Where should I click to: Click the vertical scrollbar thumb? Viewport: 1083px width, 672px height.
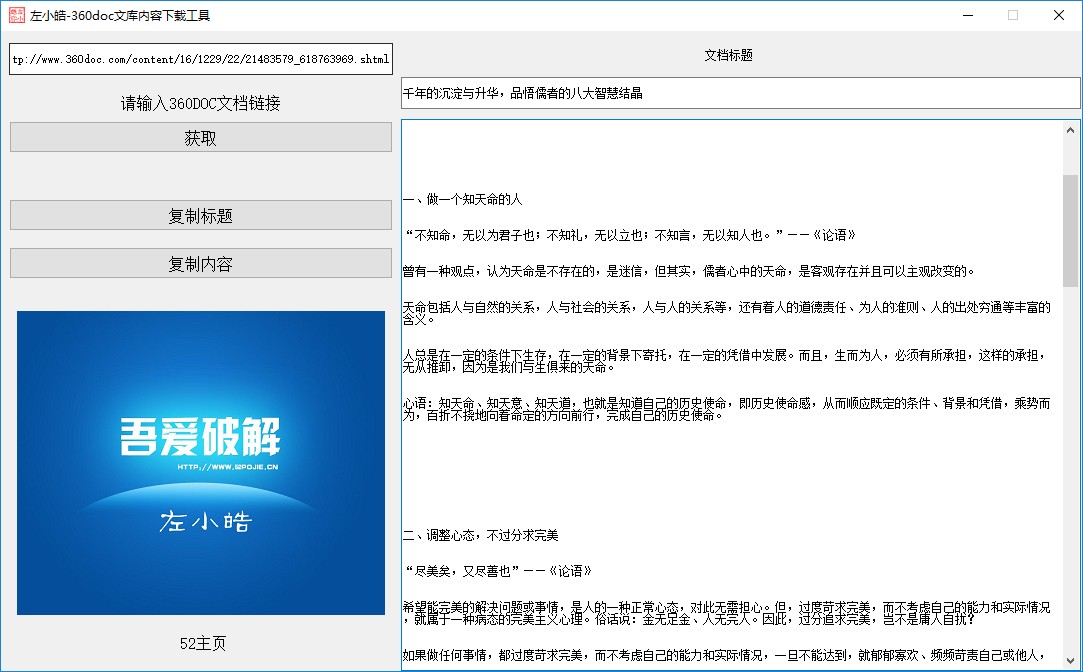click(1070, 231)
